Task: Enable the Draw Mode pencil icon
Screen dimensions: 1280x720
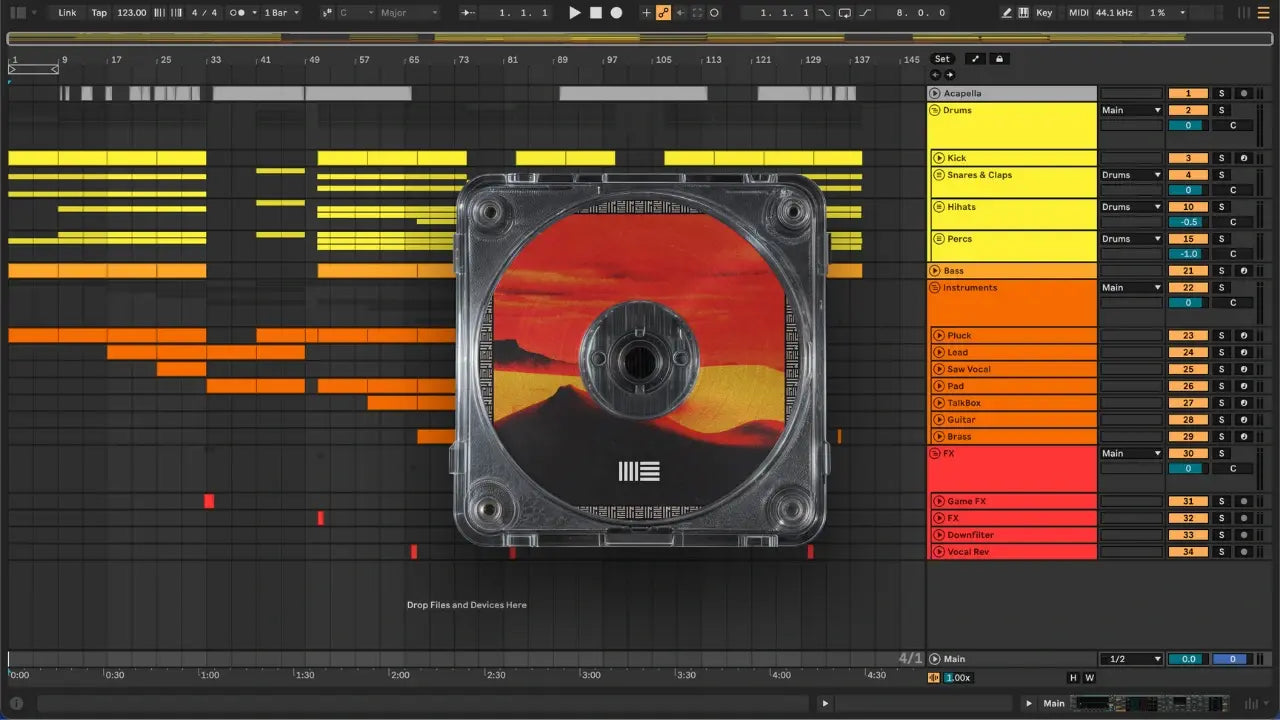Action: (x=1007, y=13)
